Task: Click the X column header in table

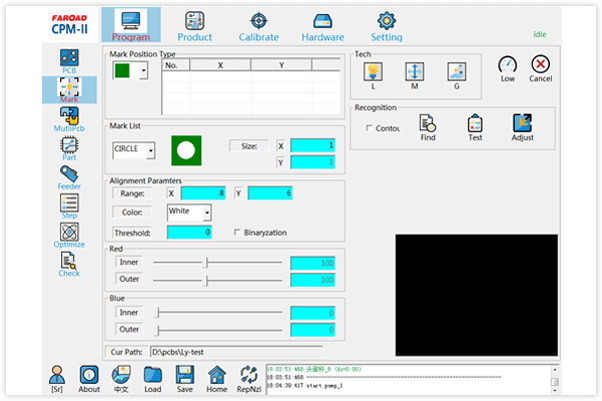Action: pyautogui.click(x=220, y=65)
